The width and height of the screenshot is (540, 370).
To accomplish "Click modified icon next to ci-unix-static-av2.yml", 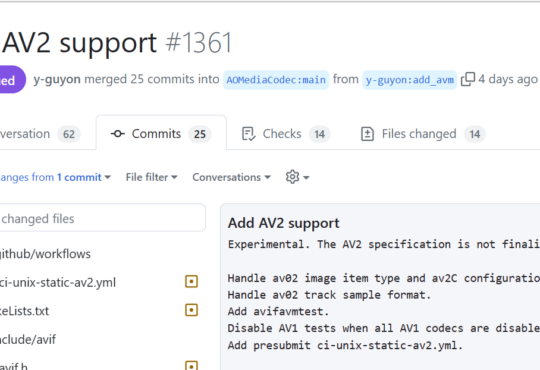I will (191, 281).
